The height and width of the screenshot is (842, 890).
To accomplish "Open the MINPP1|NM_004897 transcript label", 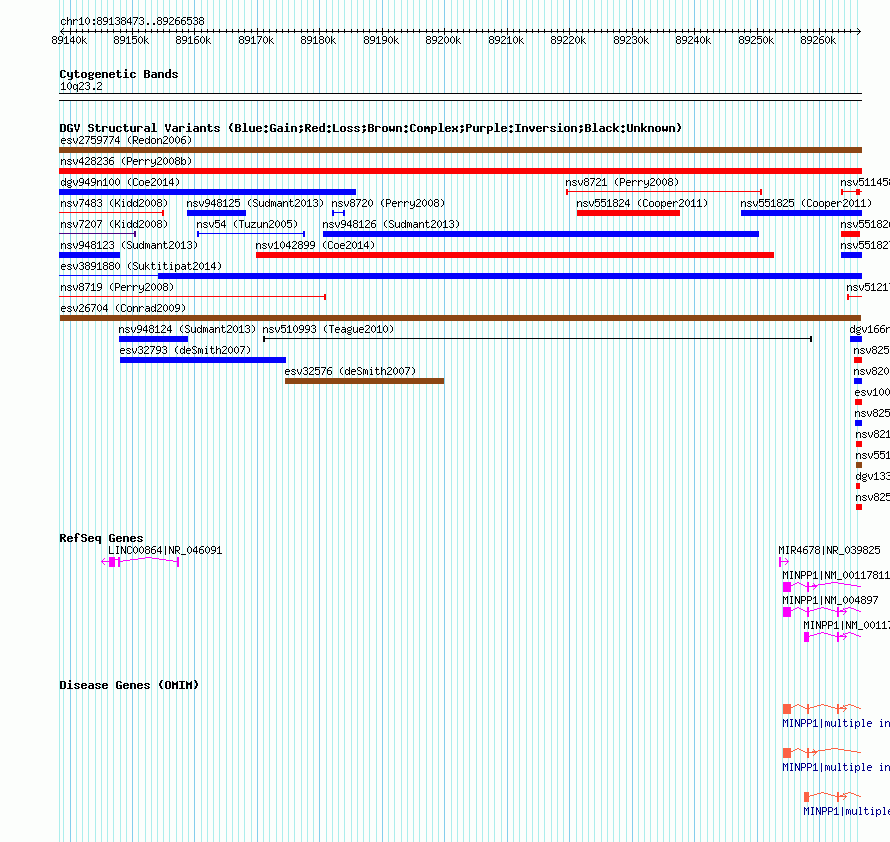I will 830,600.
